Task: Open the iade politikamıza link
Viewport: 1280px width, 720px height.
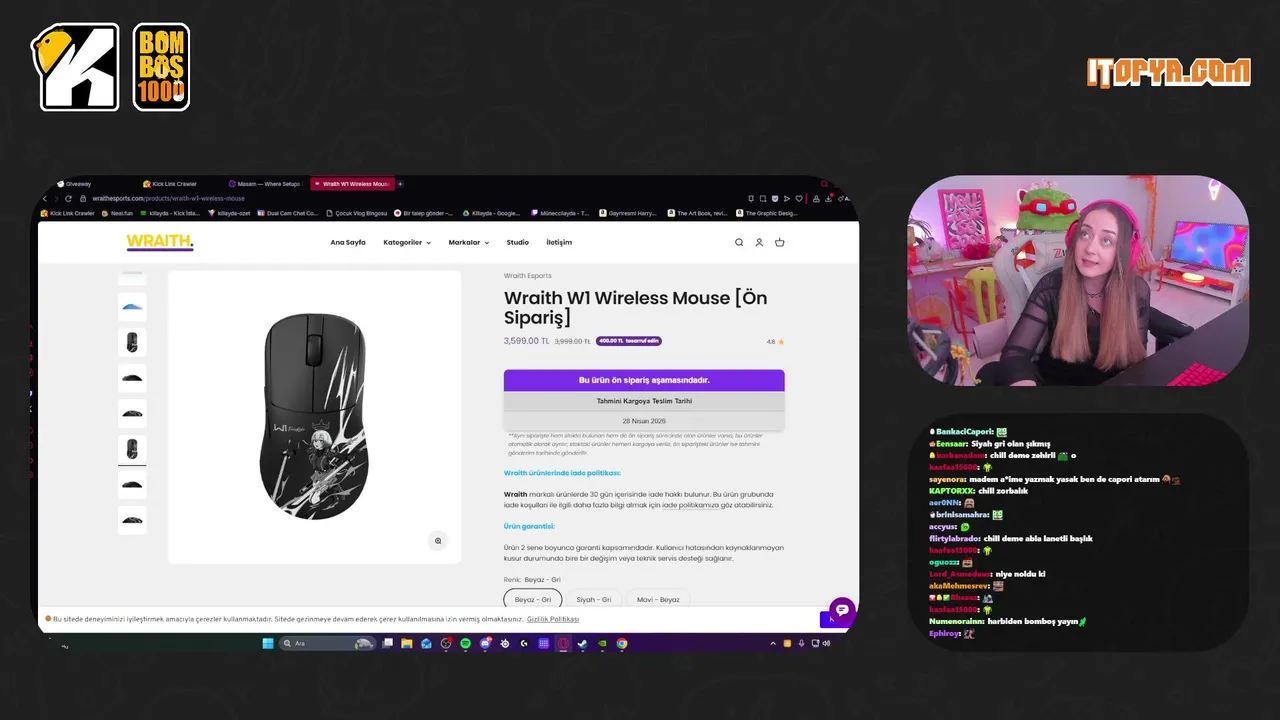Action: 691,505
